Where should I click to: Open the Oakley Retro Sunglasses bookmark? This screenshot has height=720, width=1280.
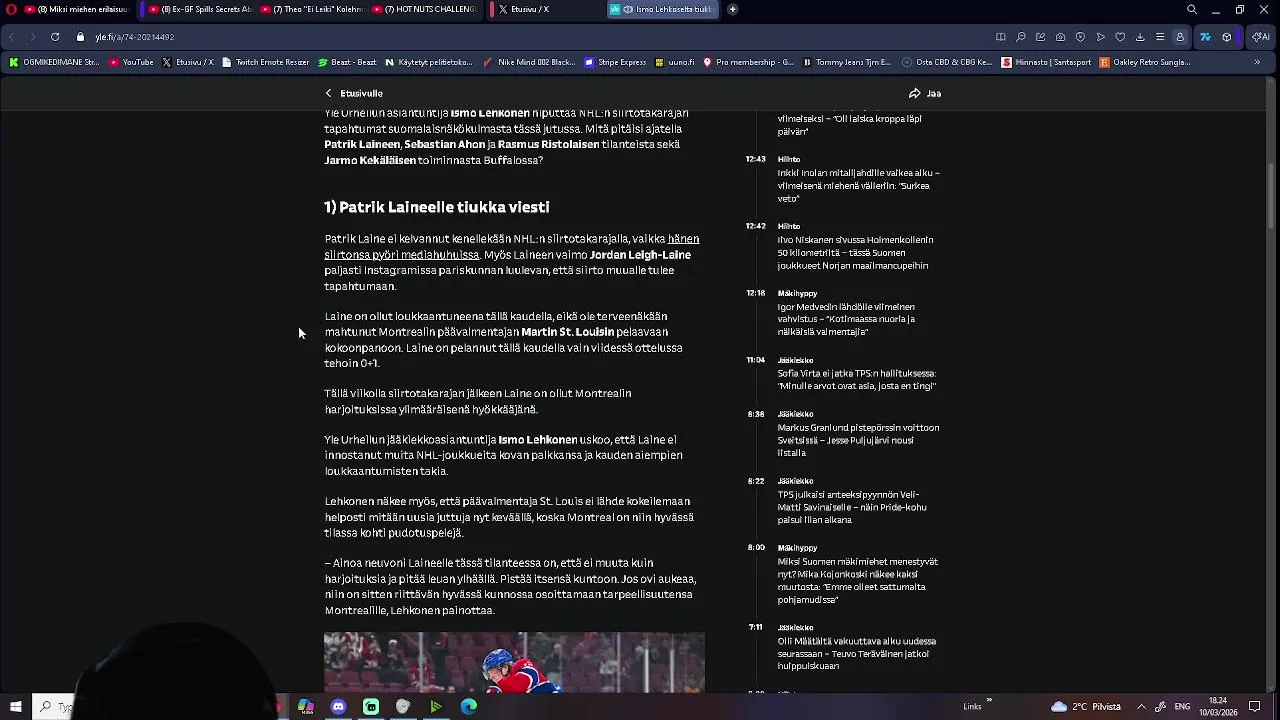[x=1144, y=62]
